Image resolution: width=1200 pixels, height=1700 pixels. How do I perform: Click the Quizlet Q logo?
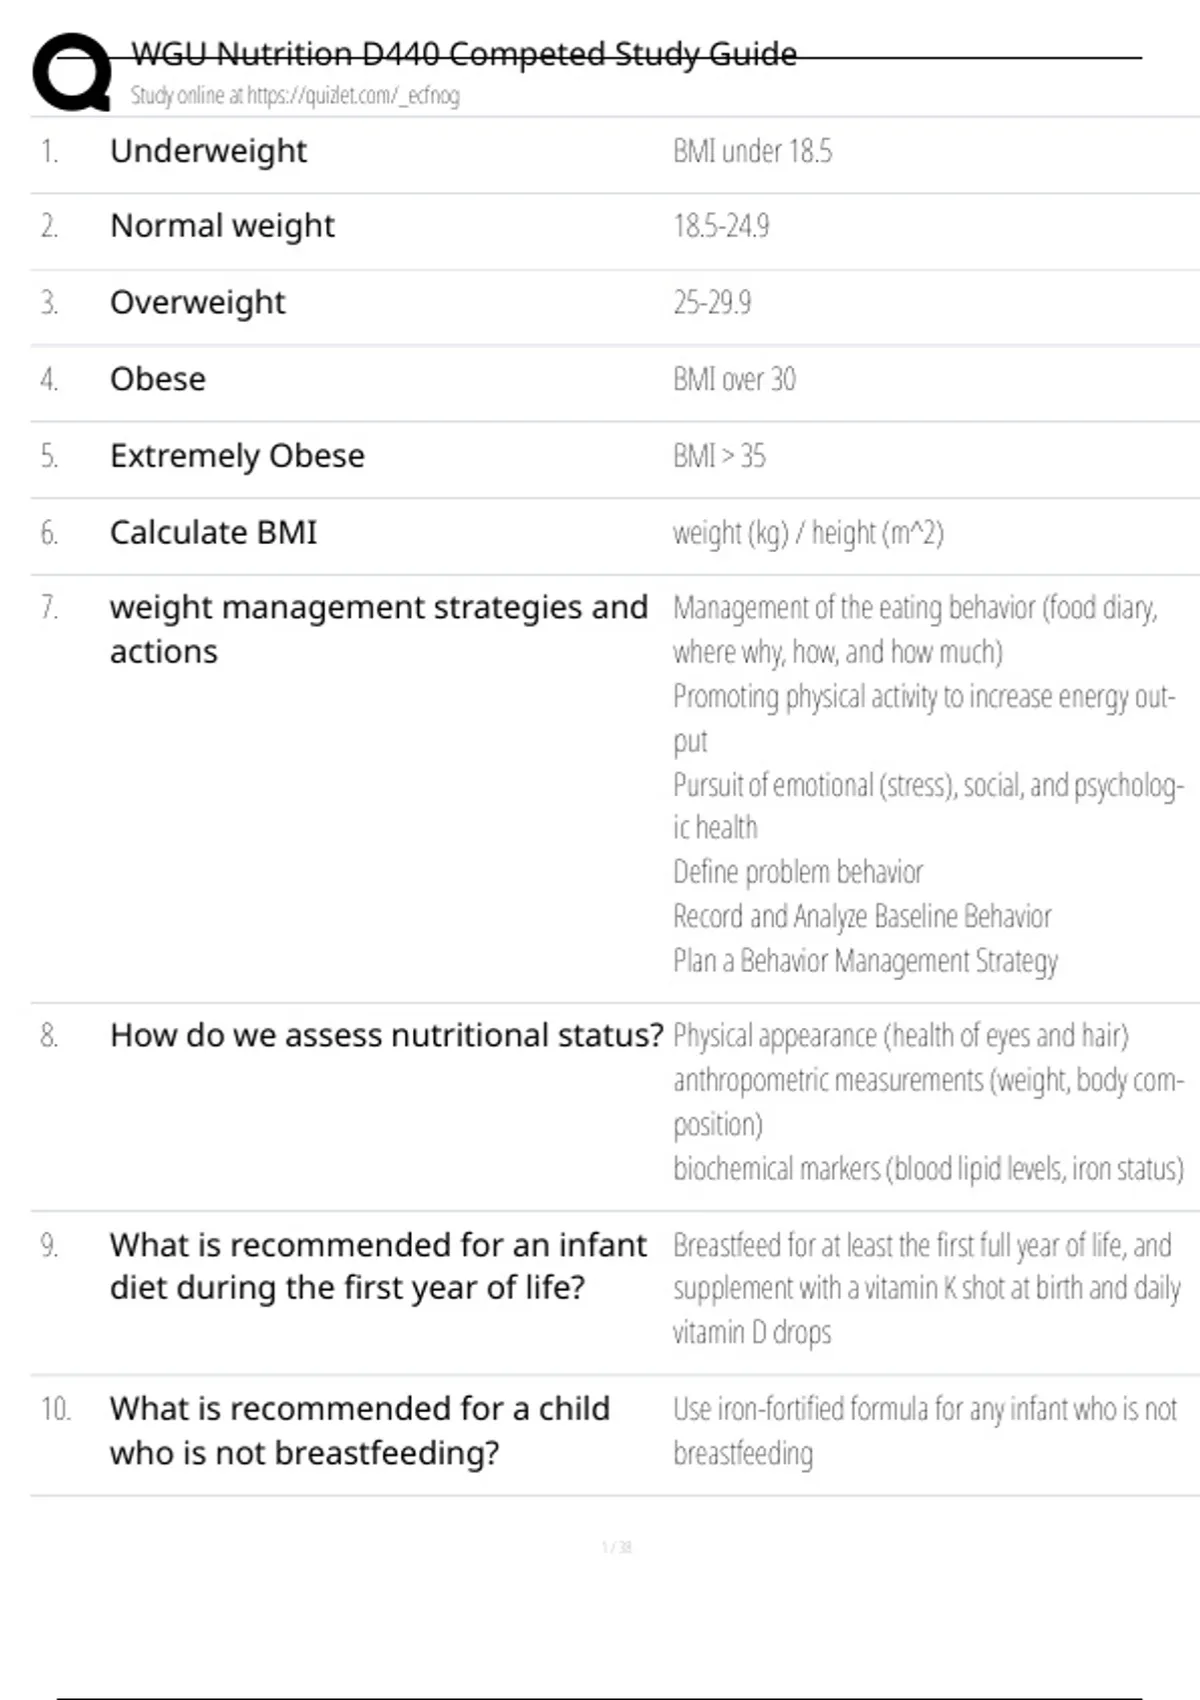tap(72, 72)
